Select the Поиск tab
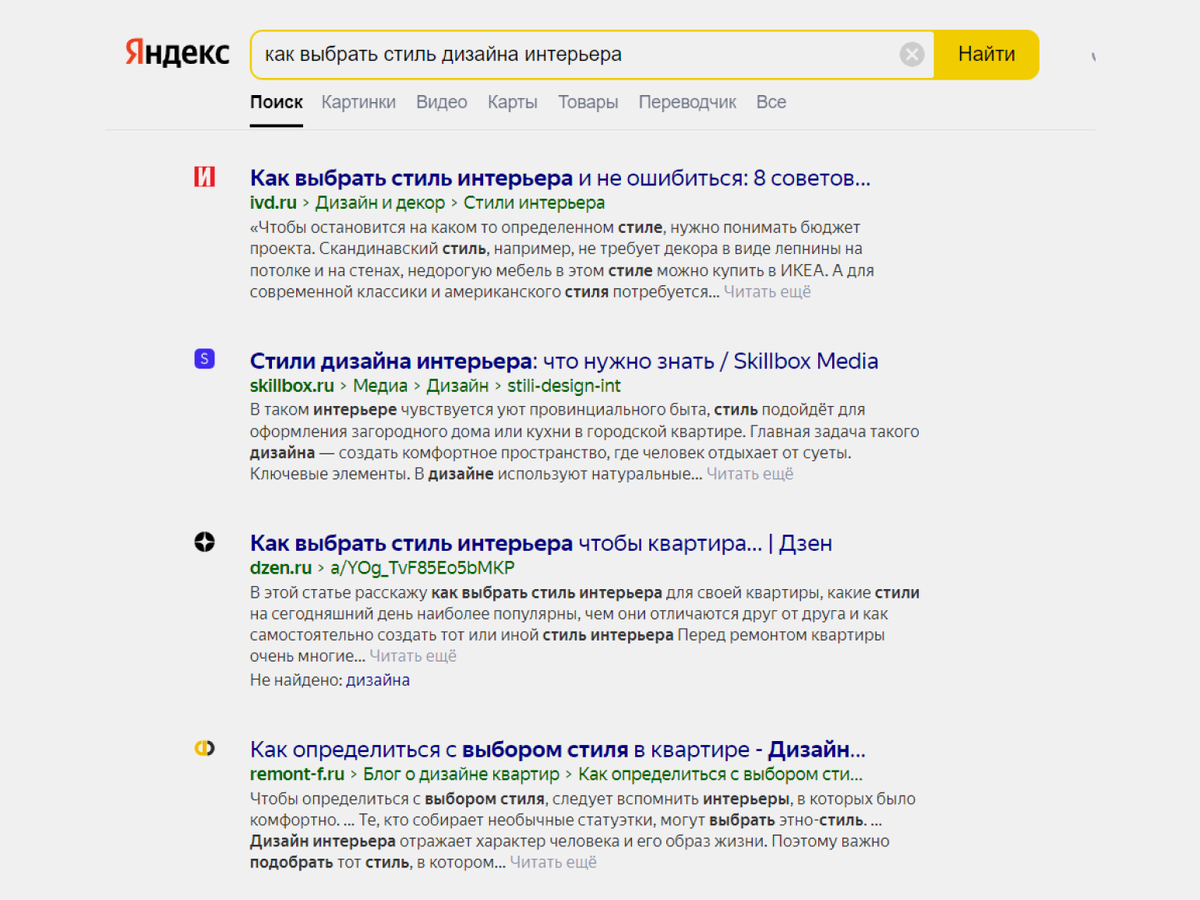The image size is (1200, 900). [276, 102]
